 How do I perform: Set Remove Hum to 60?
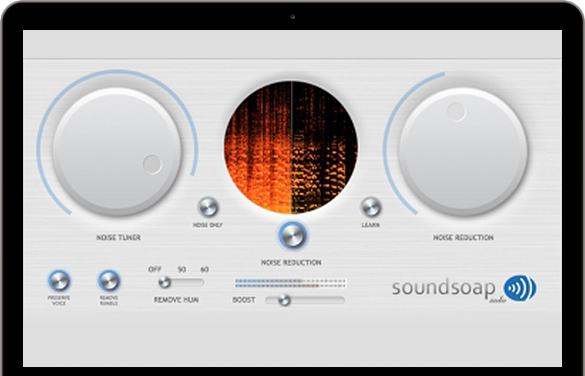click(204, 269)
